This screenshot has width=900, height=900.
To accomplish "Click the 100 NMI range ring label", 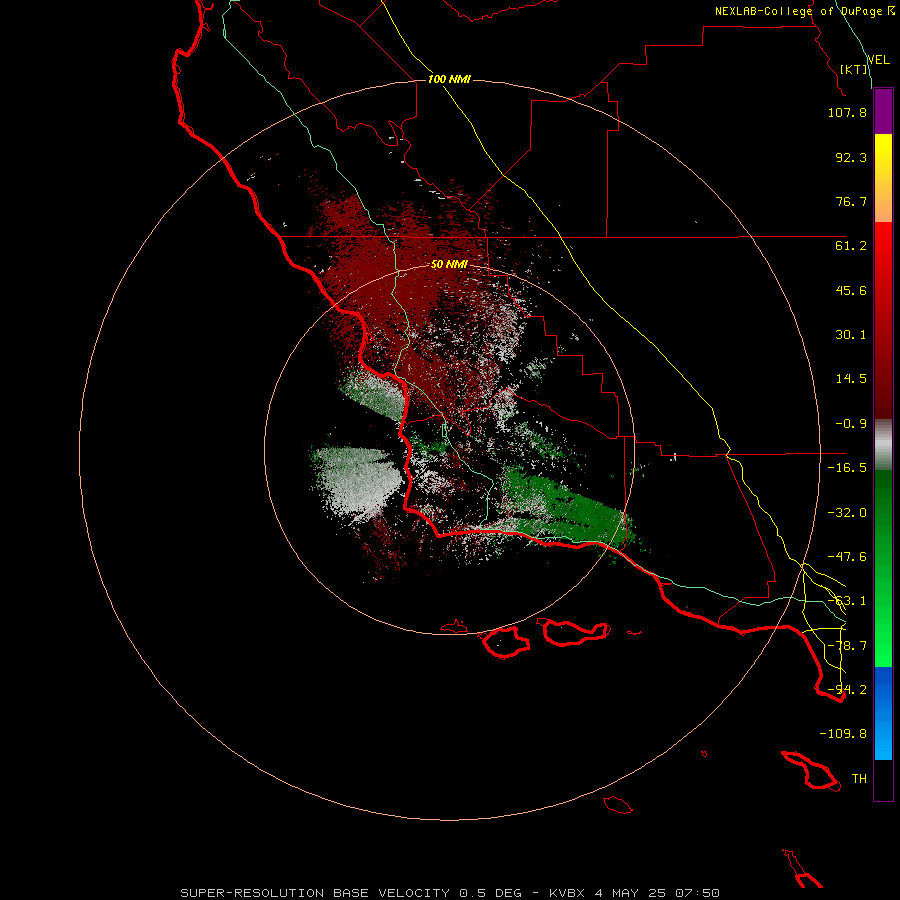I will point(449,79).
